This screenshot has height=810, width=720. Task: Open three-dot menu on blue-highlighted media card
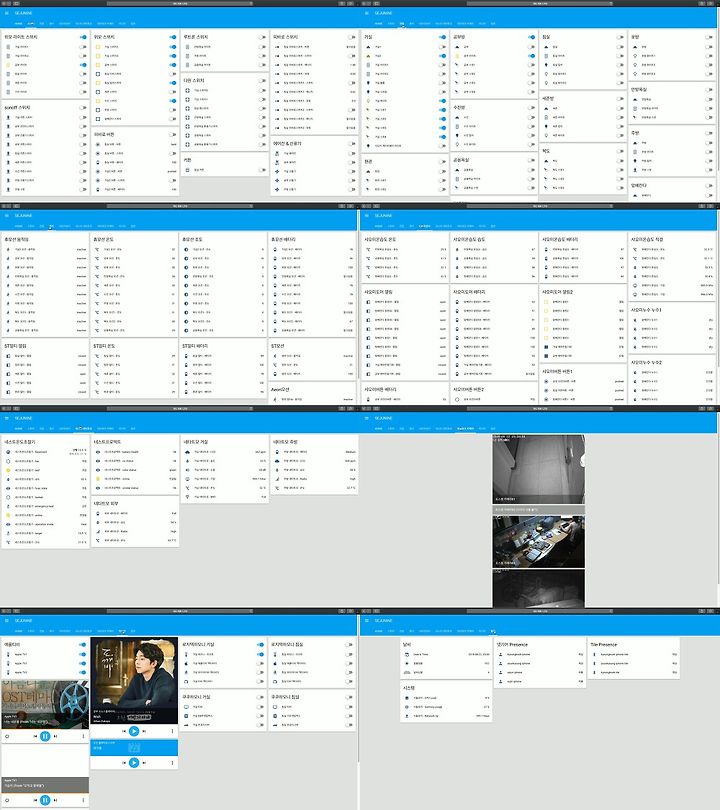(172, 762)
